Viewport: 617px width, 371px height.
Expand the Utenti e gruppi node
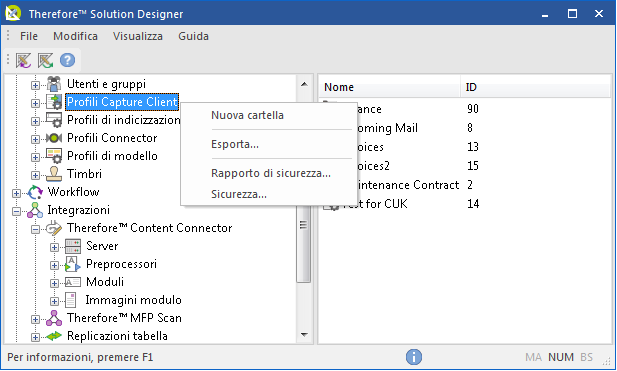click(35, 85)
